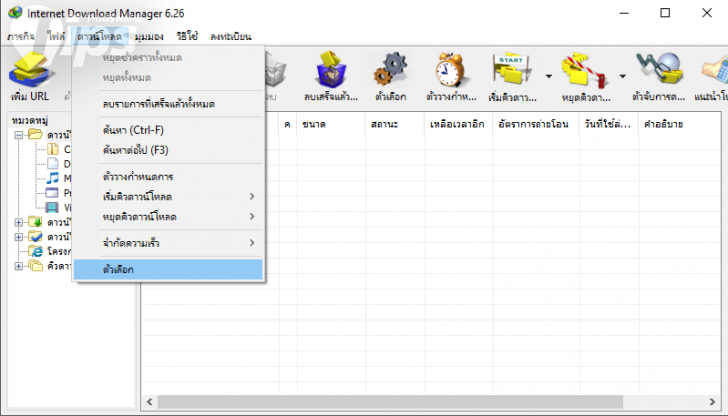Select the Grabber projects IE icon in tree

[x=35, y=251]
